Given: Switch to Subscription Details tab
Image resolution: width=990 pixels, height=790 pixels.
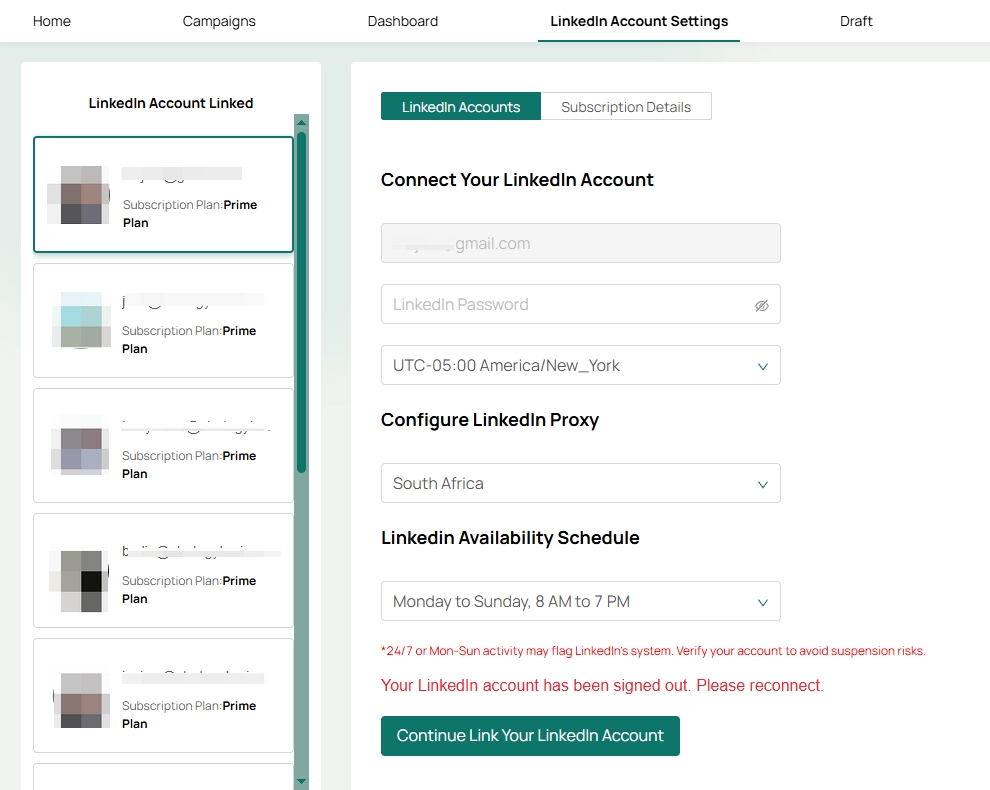Looking at the screenshot, I should click(x=626, y=107).
